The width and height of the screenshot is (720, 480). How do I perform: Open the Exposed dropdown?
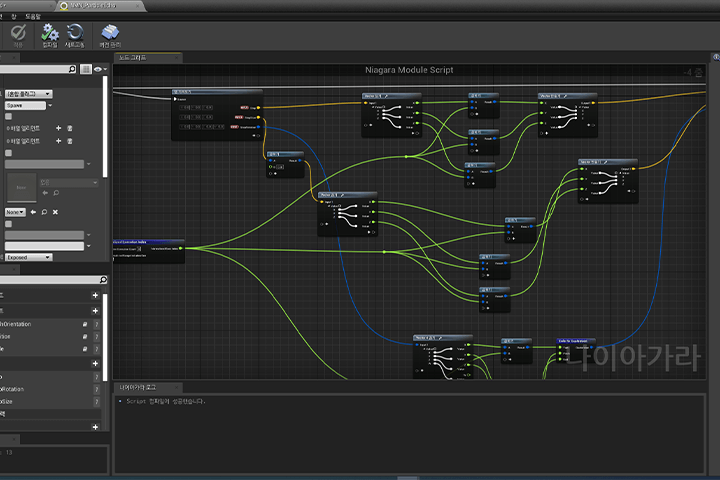click(x=28, y=257)
